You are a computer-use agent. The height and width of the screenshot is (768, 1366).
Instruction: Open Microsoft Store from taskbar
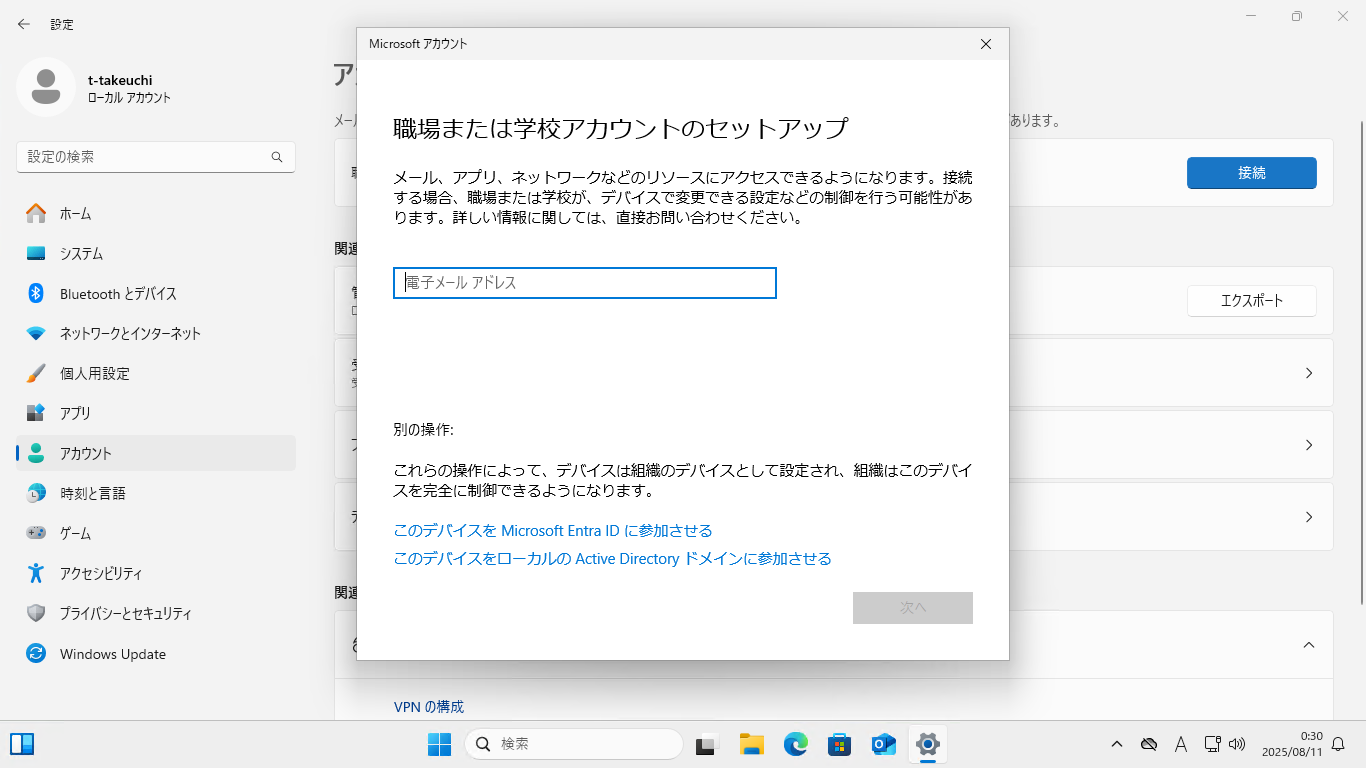[839, 744]
